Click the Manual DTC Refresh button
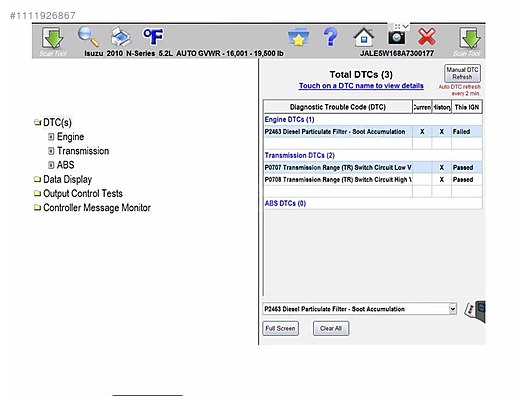 (462, 73)
